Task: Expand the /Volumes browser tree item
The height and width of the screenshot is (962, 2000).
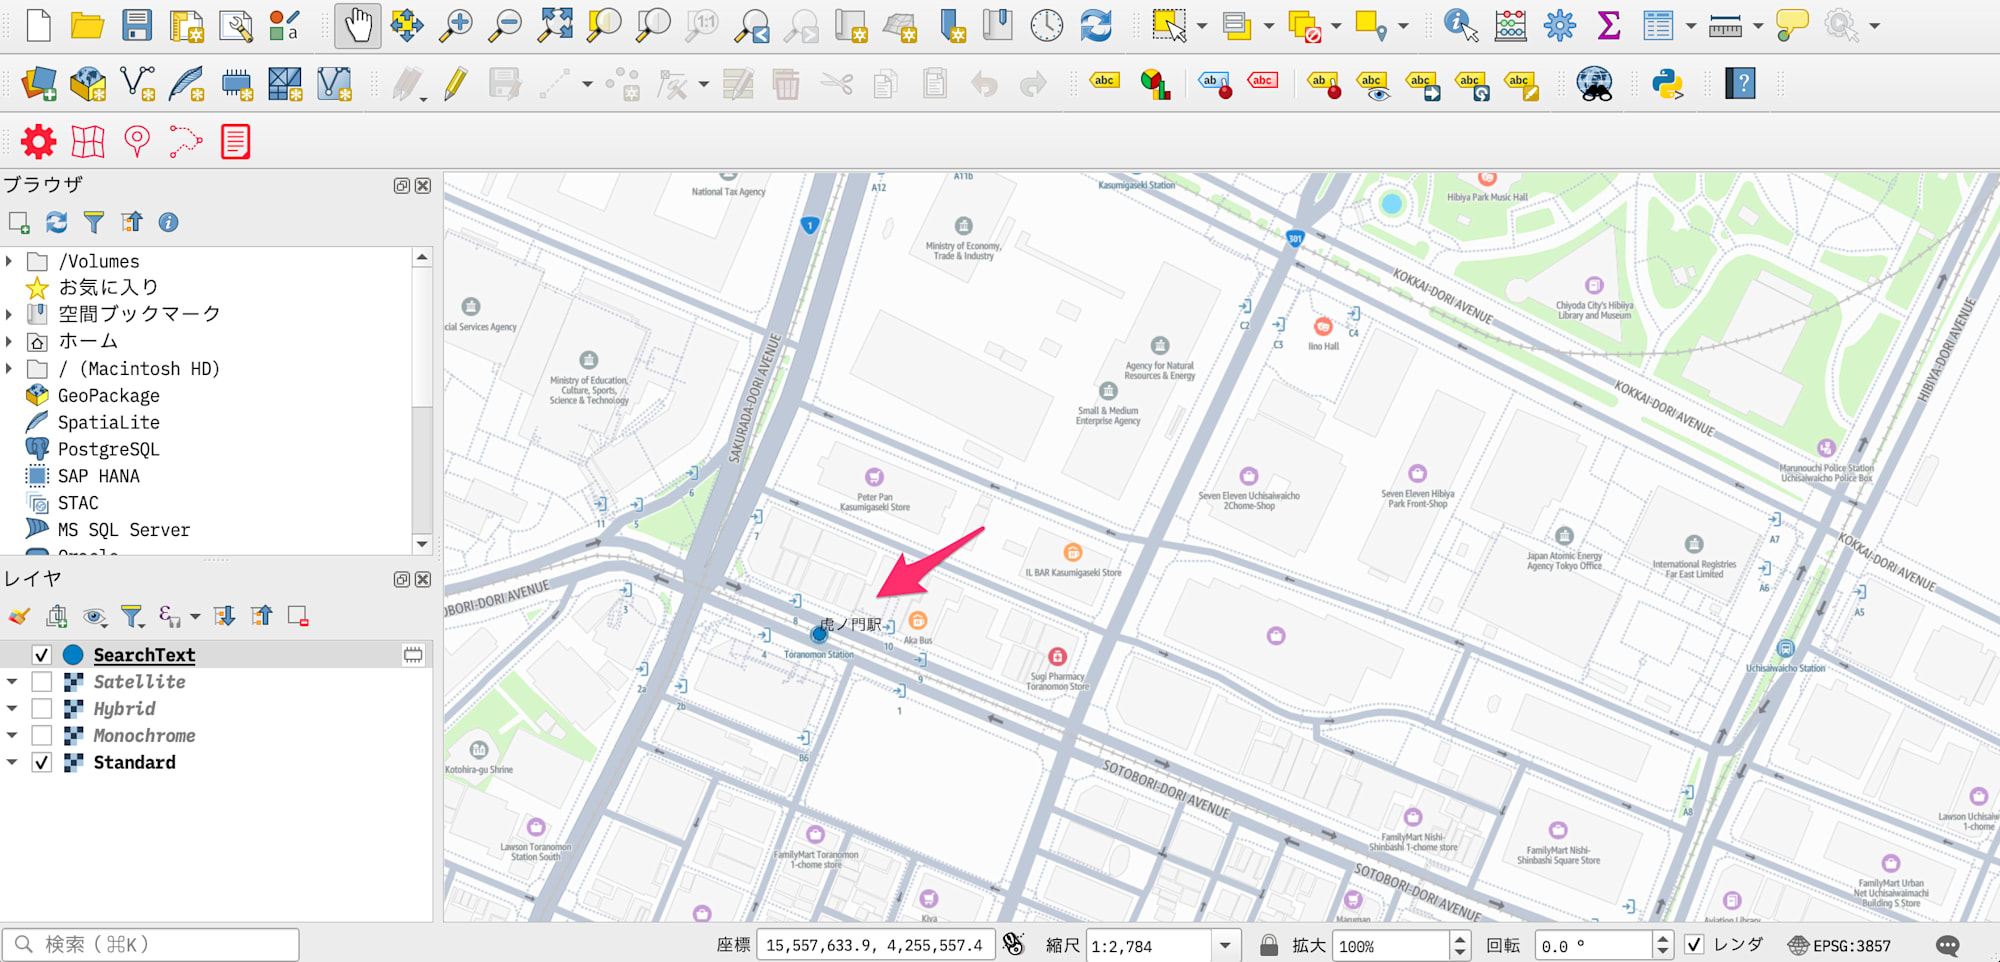Action: (x=10, y=261)
